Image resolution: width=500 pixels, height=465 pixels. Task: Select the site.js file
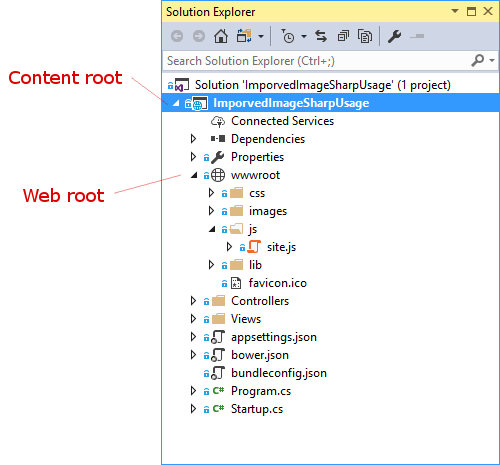coord(281,247)
